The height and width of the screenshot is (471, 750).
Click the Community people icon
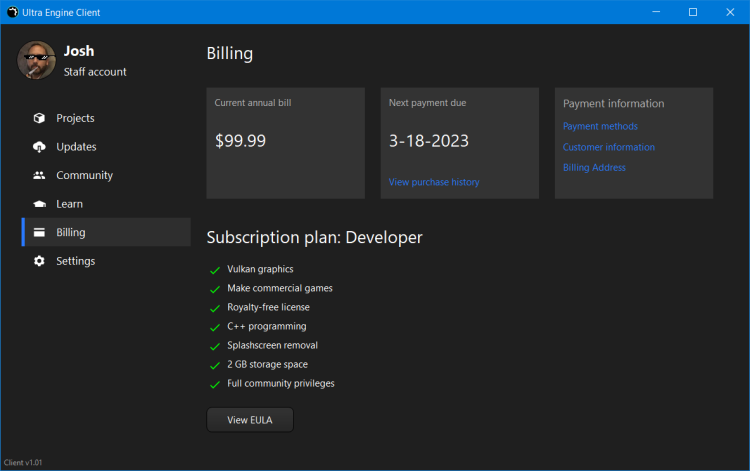tap(39, 175)
